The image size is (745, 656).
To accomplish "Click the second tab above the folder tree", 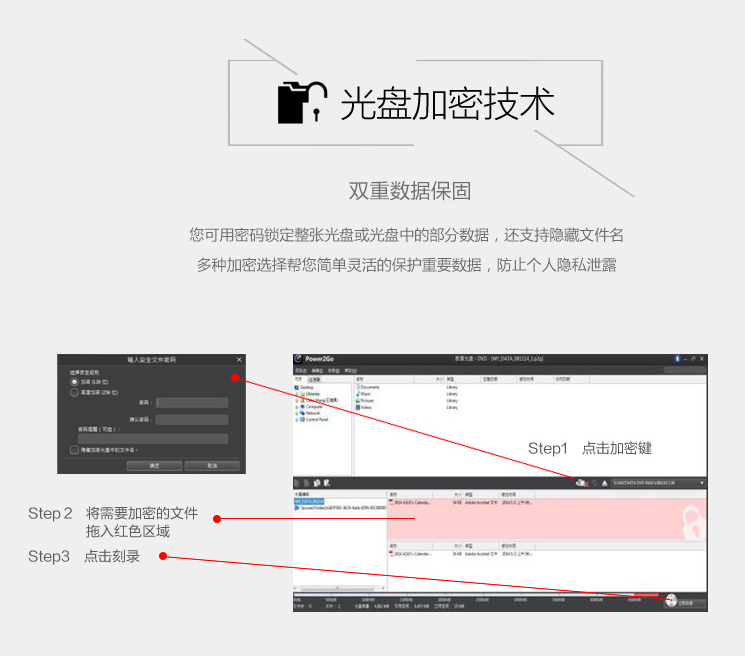I will click(315, 379).
